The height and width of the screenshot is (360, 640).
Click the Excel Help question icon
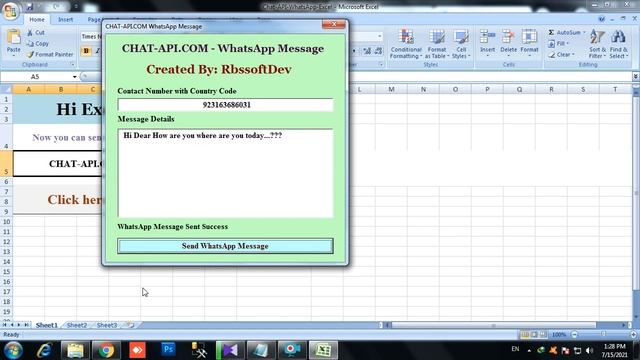tap(602, 19)
